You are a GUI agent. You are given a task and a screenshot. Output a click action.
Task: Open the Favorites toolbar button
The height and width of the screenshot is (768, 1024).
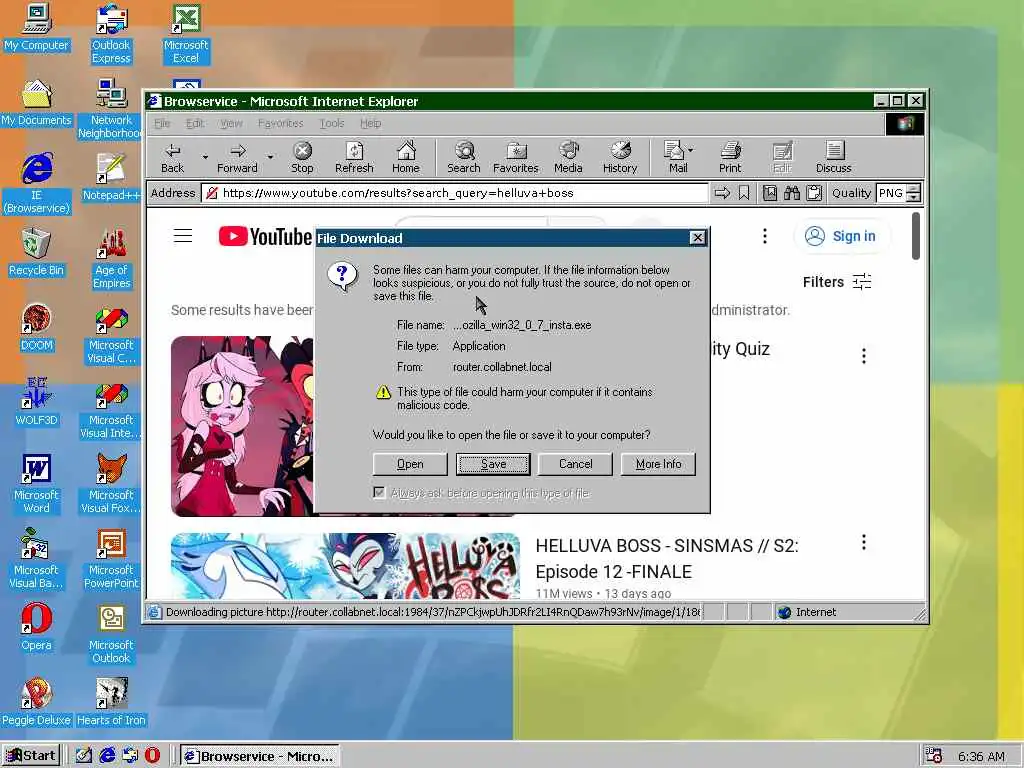coord(515,157)
